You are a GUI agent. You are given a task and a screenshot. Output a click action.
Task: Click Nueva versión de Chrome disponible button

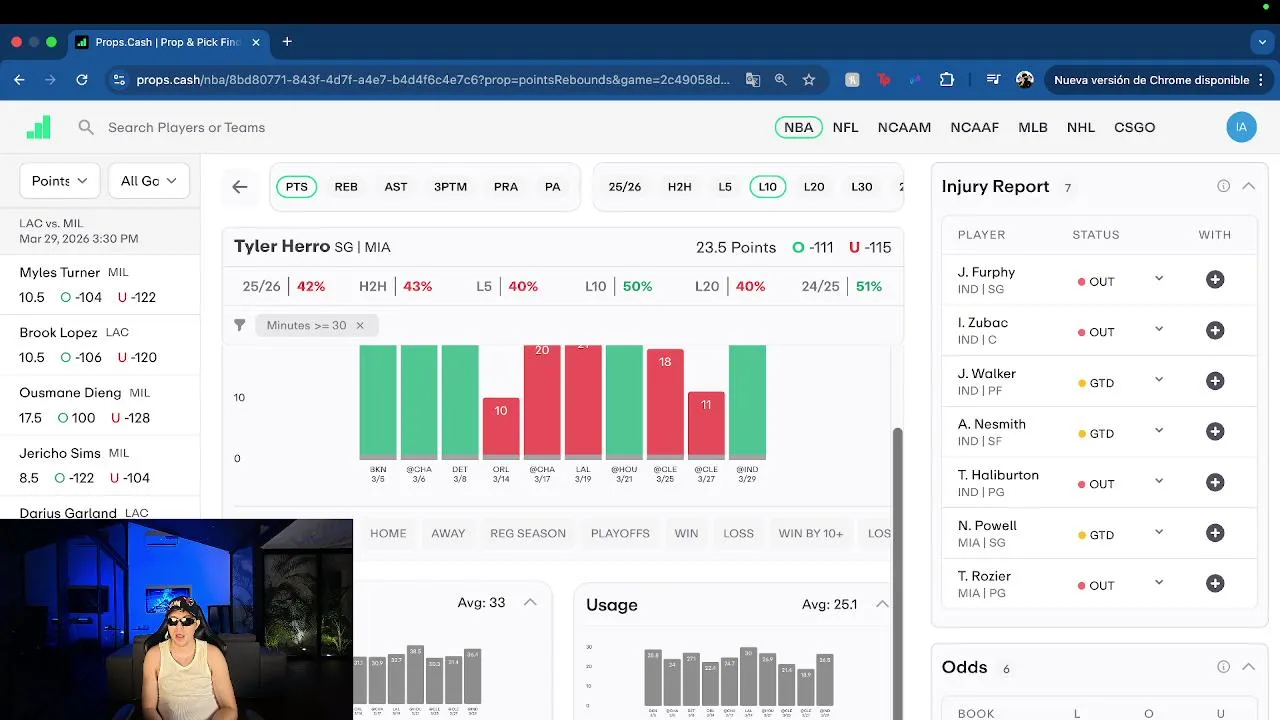1157,80
